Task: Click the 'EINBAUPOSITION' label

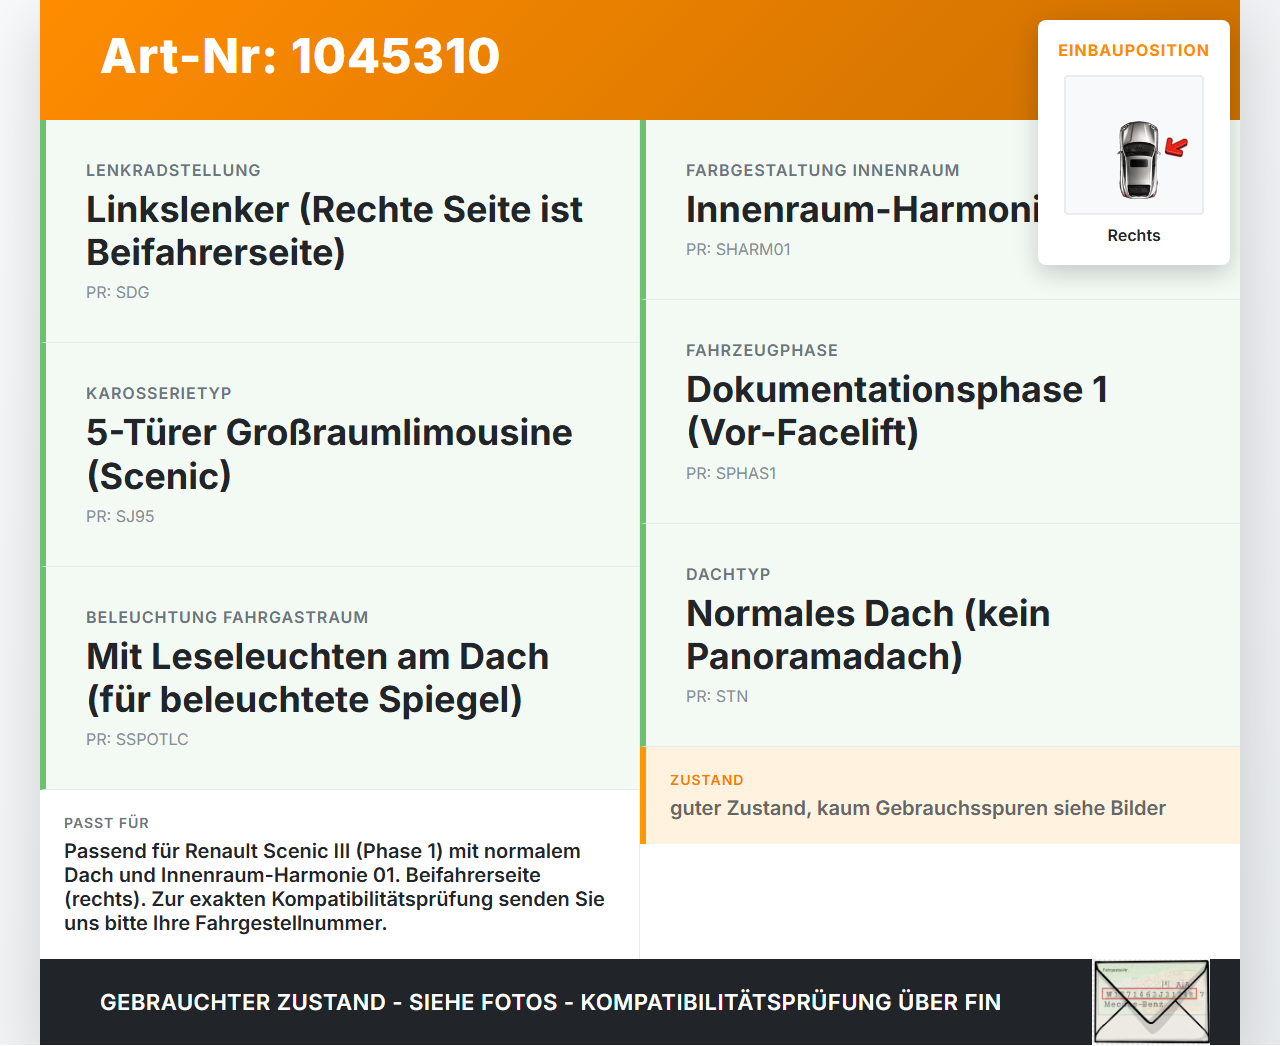Action: [1134, 50]
